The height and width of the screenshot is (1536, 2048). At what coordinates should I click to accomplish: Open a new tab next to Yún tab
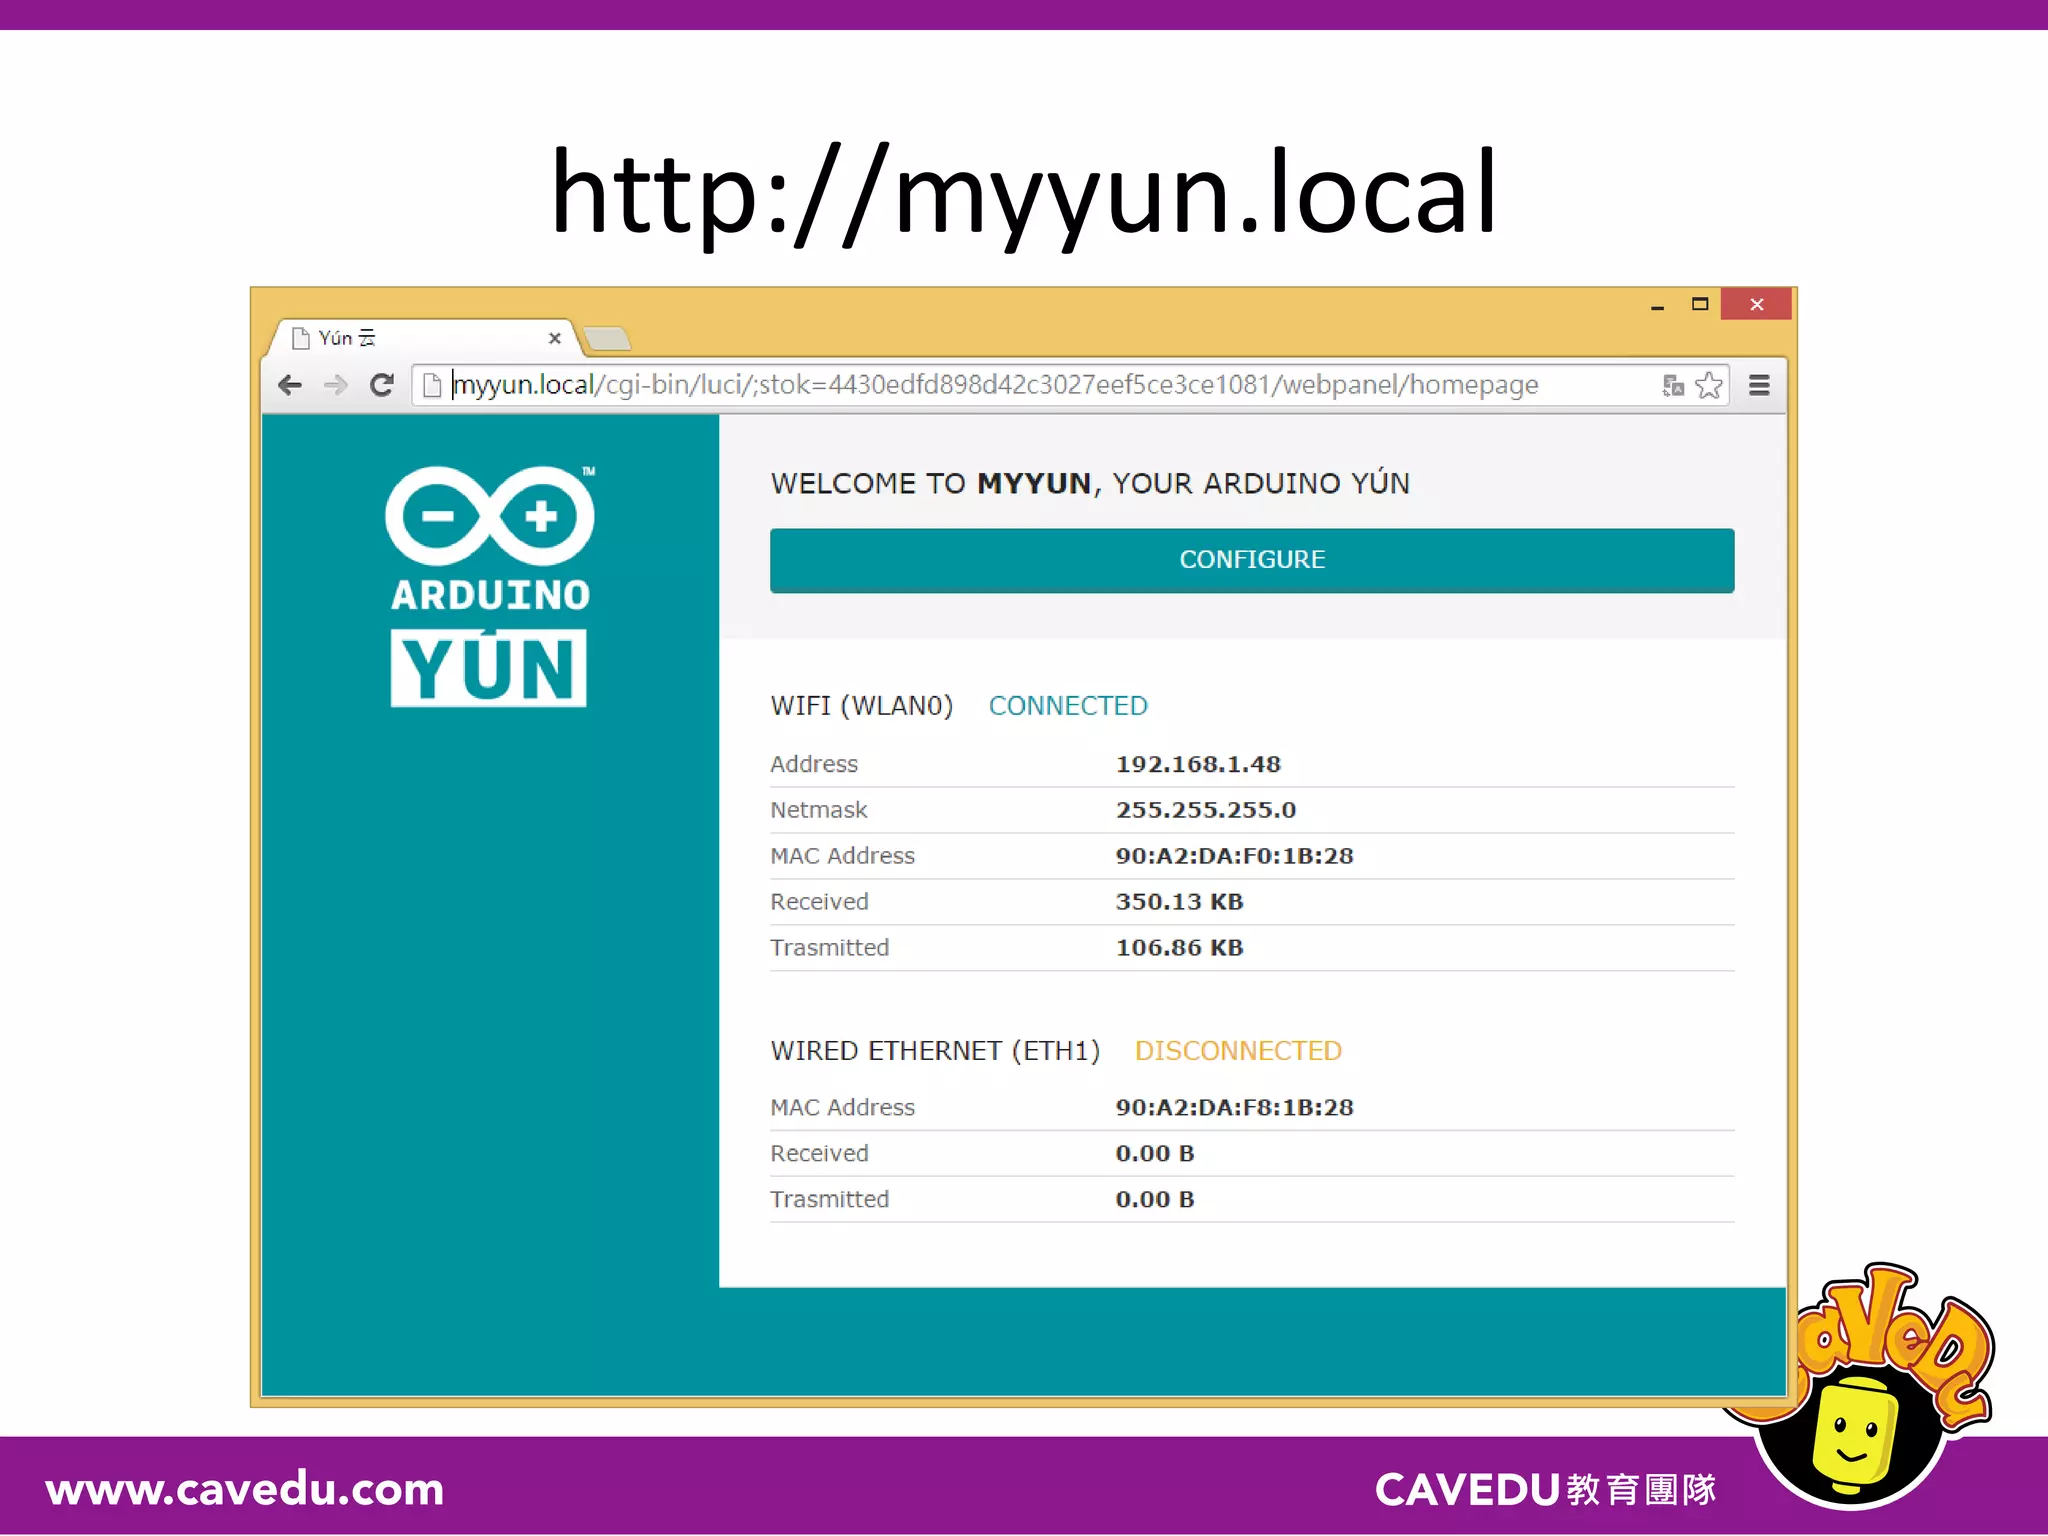[607, 339]
